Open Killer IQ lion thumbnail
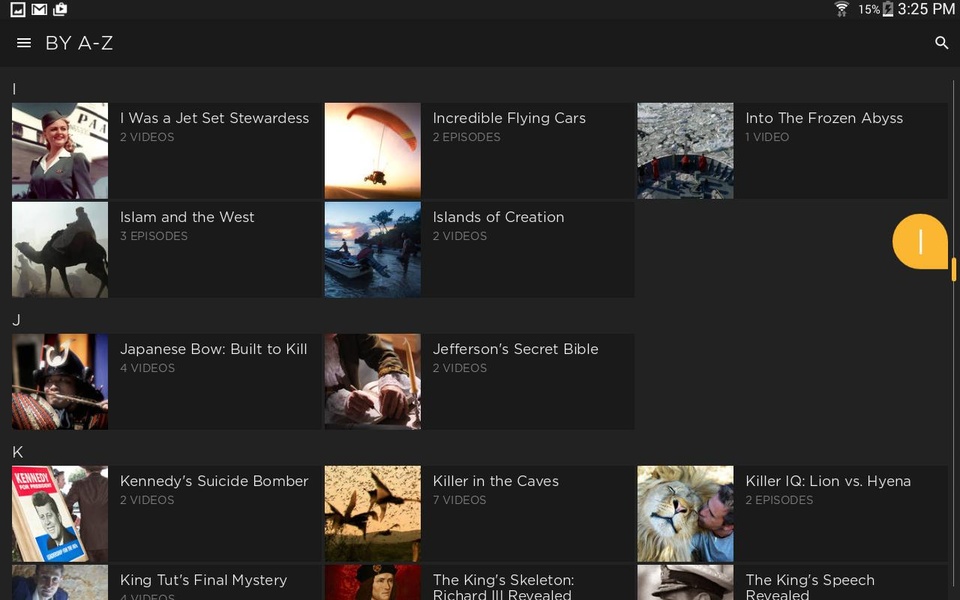 pyautogui.click(x=685, y=514)
